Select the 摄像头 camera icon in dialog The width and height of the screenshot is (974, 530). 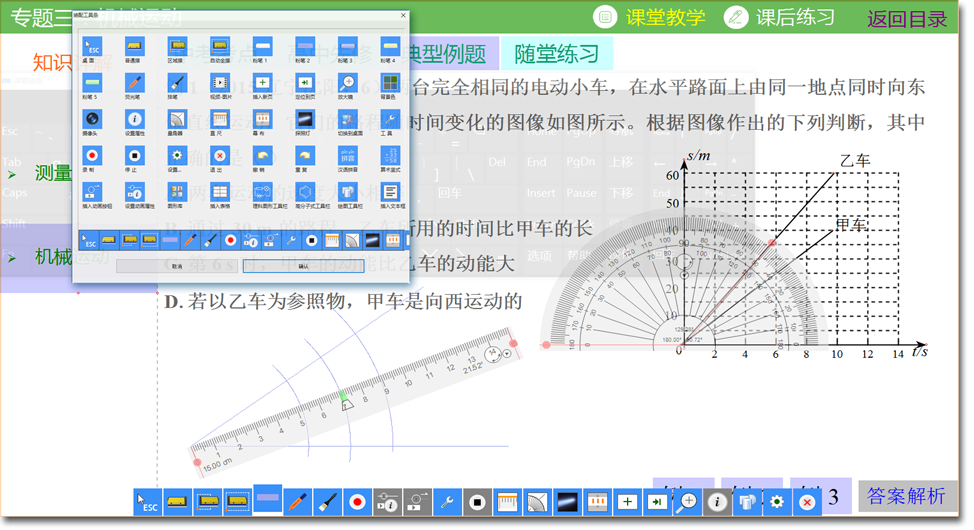[x=91, y=120]
